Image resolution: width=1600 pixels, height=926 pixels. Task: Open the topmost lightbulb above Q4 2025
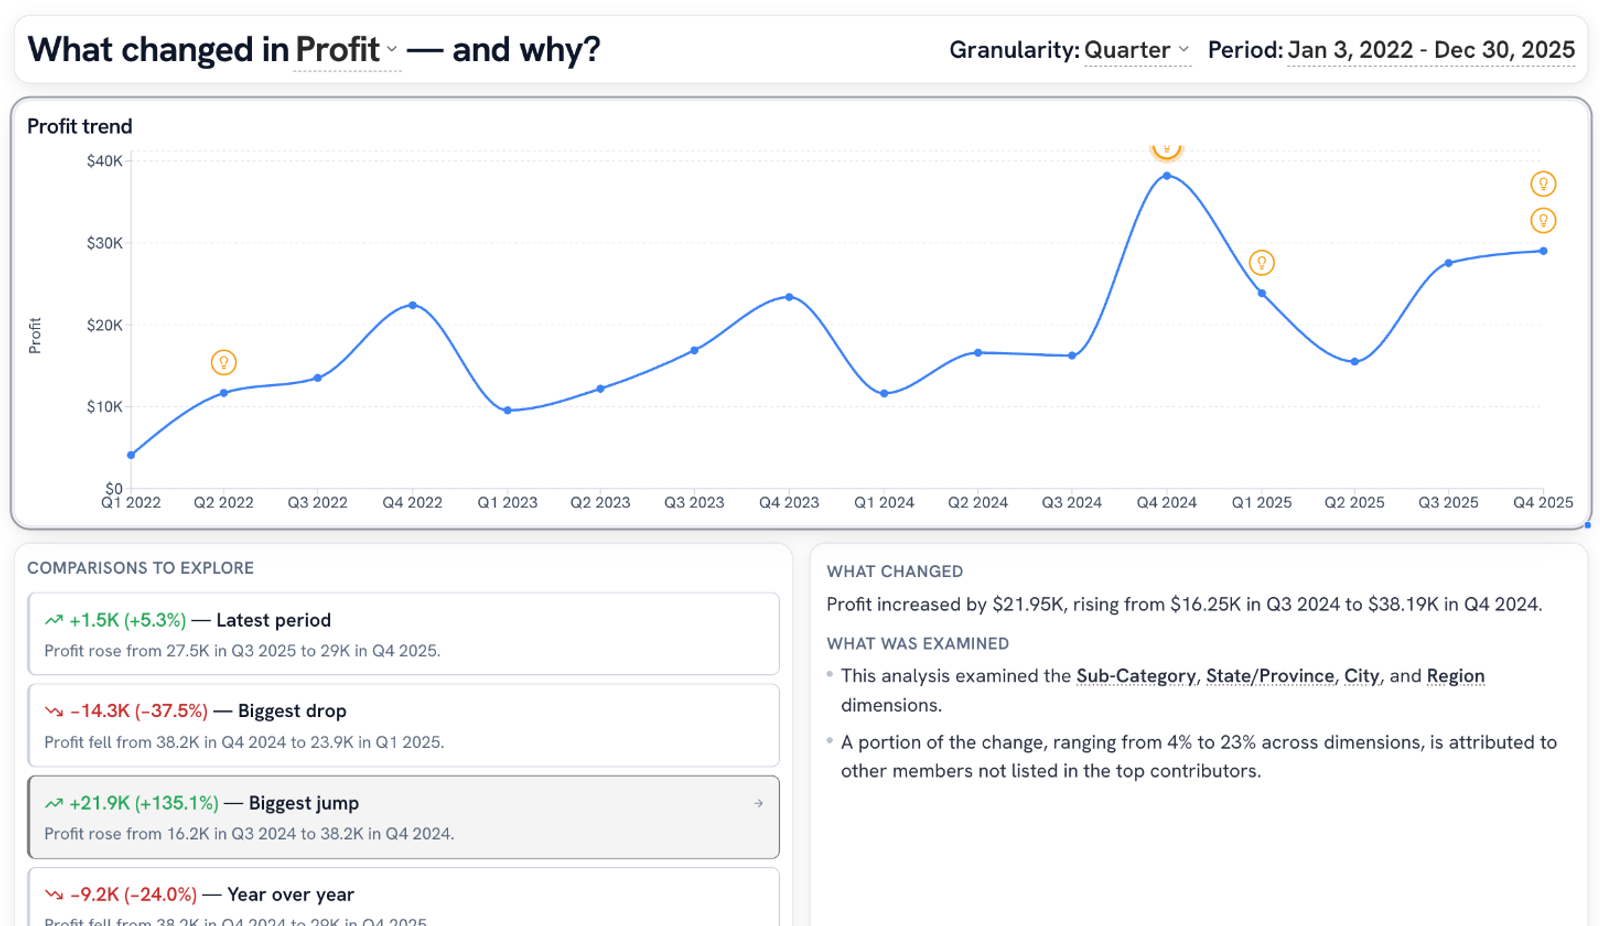[1543, 184]
